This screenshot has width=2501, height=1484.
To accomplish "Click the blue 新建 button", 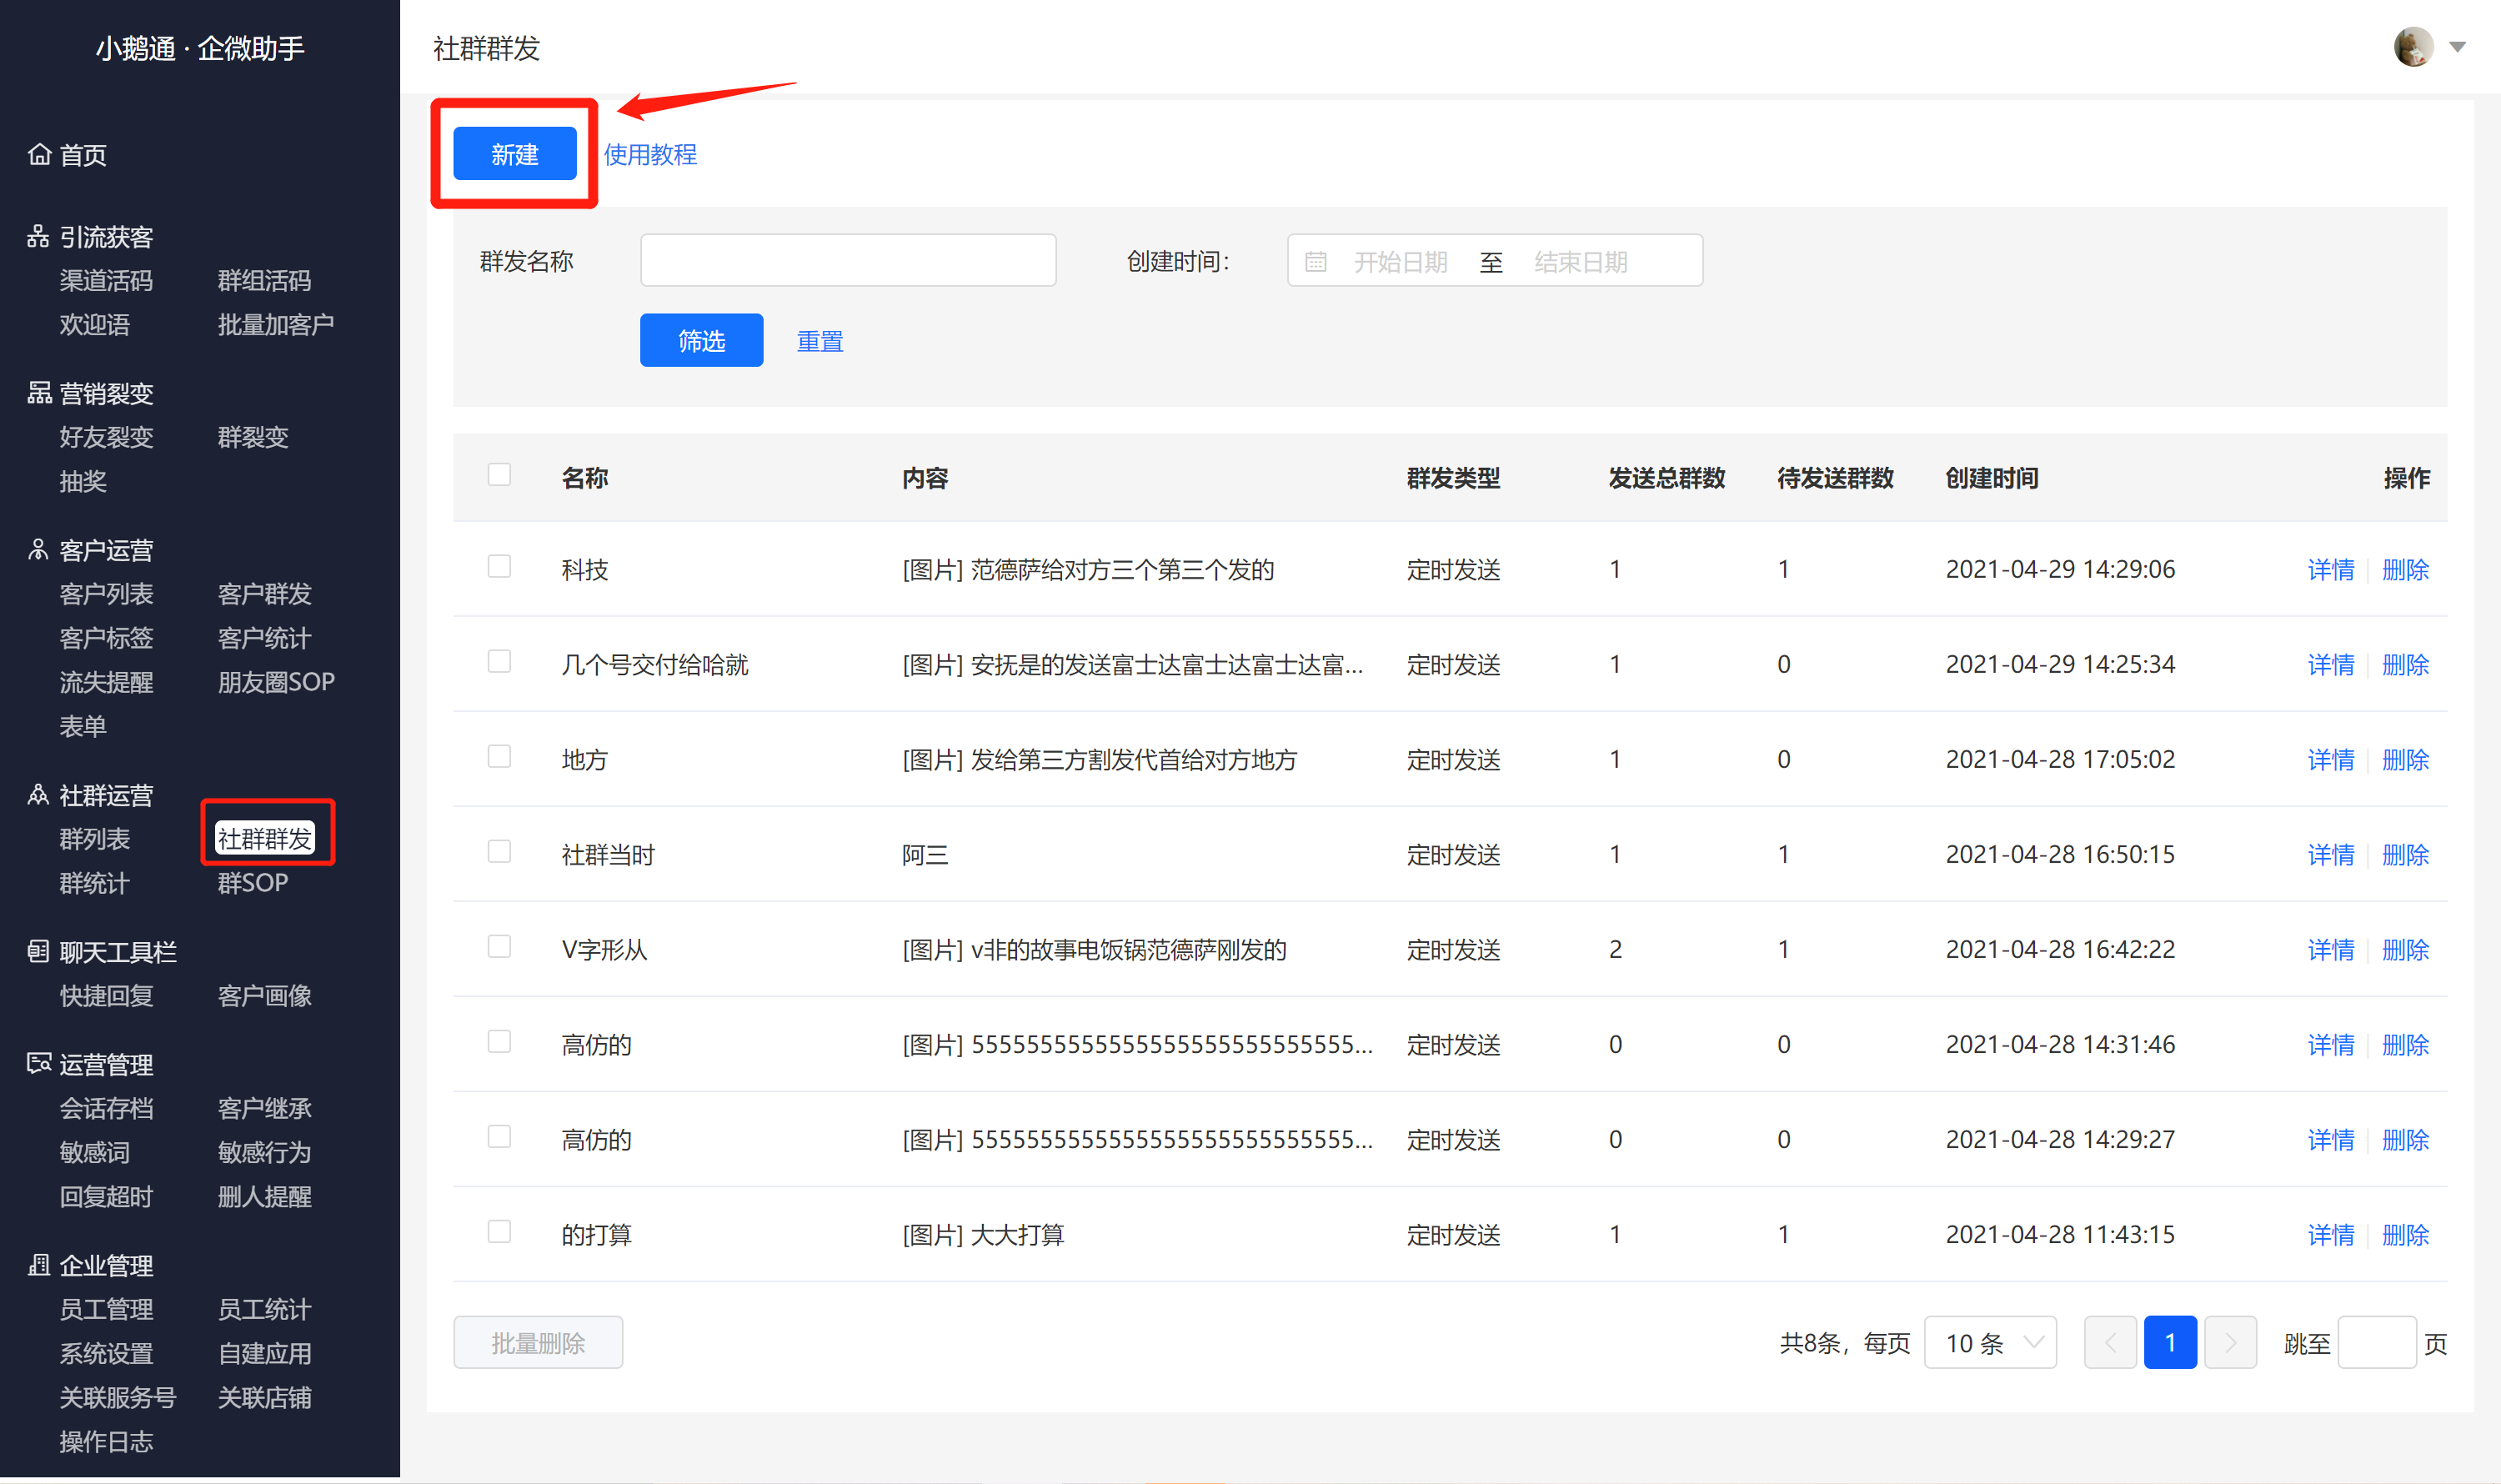I will [515, 154].
